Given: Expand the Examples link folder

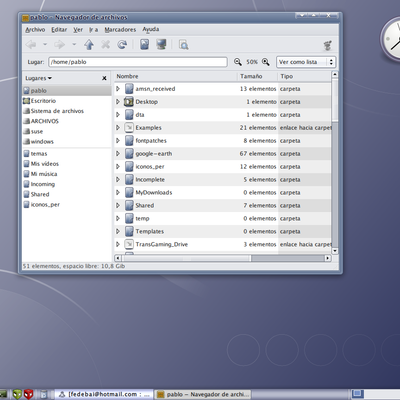Looking at the screenshot, I should click(118, 128).
